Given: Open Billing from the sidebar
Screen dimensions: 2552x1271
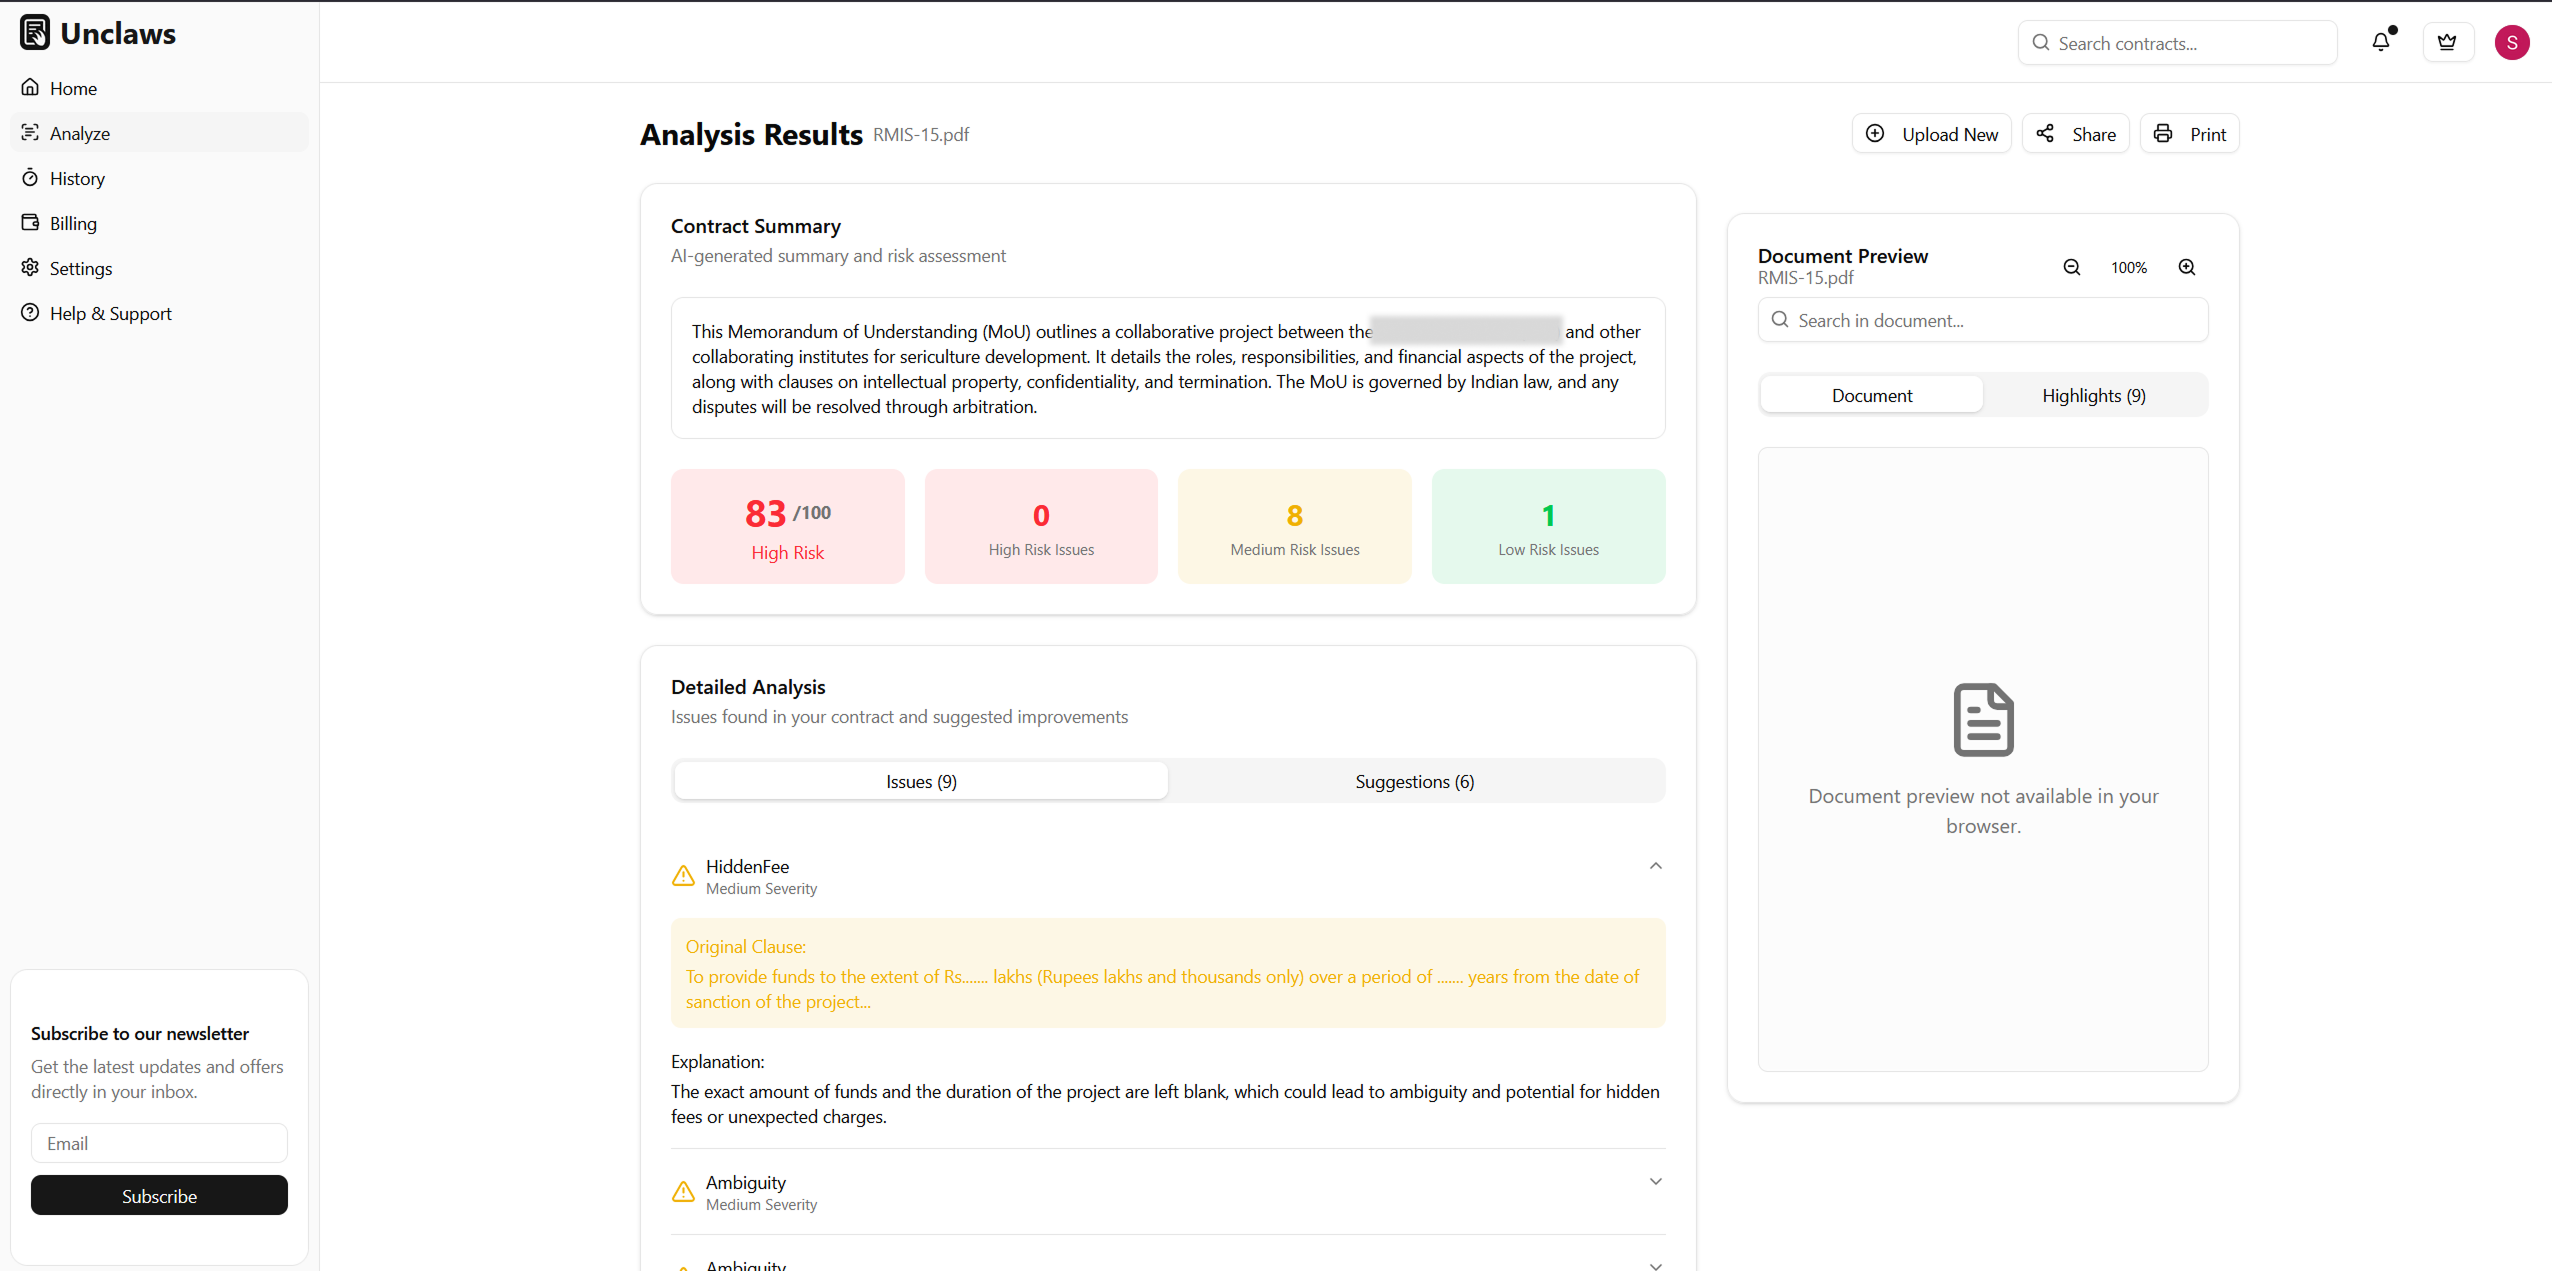Looking at the screenshot, I should [159, 223].
